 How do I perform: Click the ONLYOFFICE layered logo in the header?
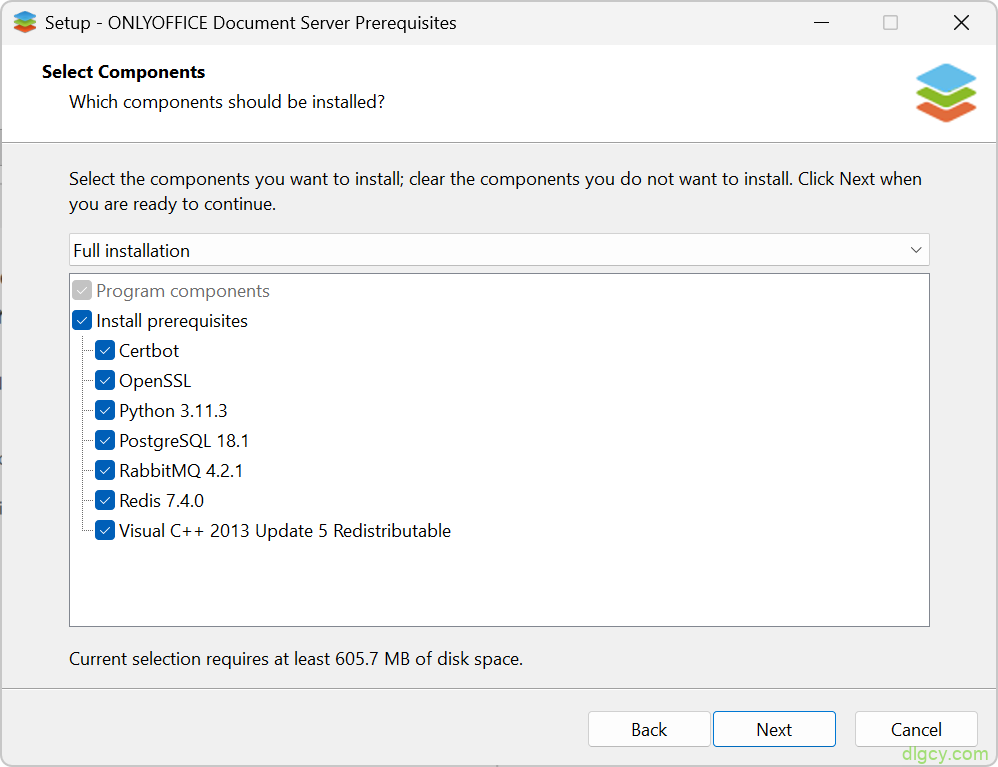click(x=946, y=93)
